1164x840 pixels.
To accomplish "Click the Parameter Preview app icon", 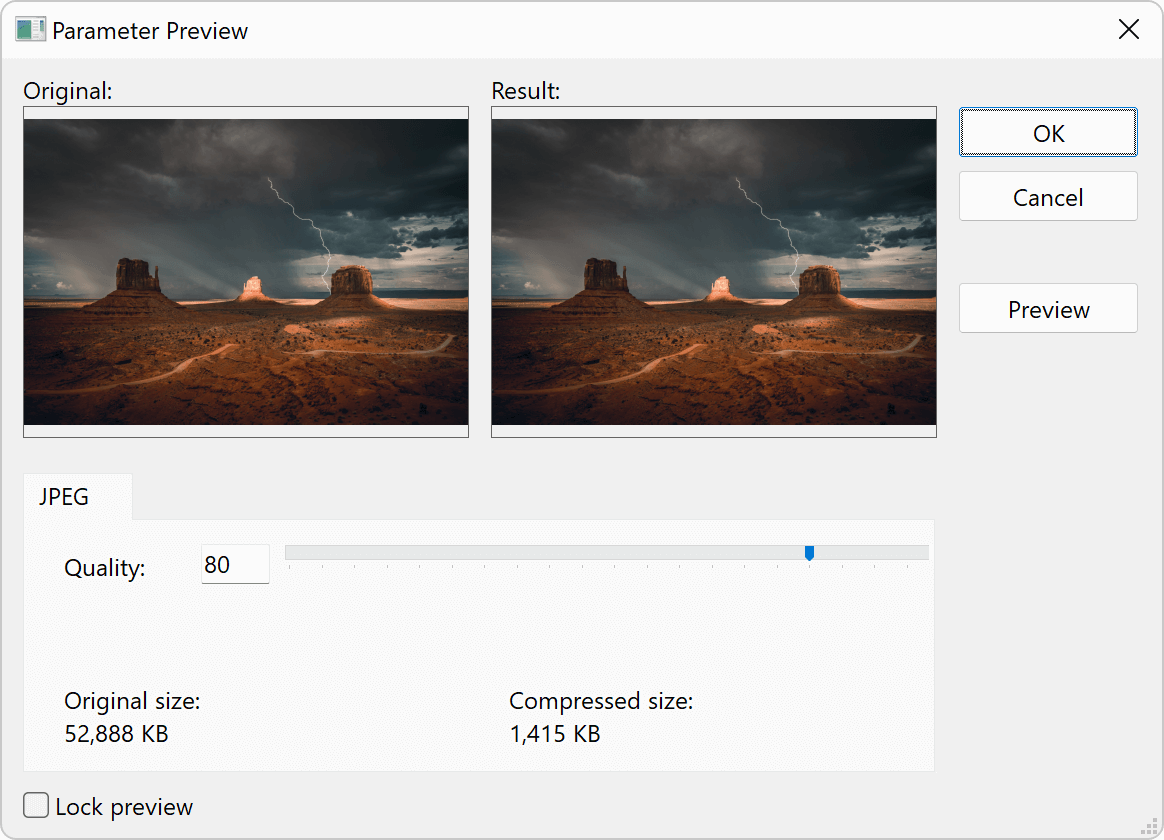I will tap(30, 30).
